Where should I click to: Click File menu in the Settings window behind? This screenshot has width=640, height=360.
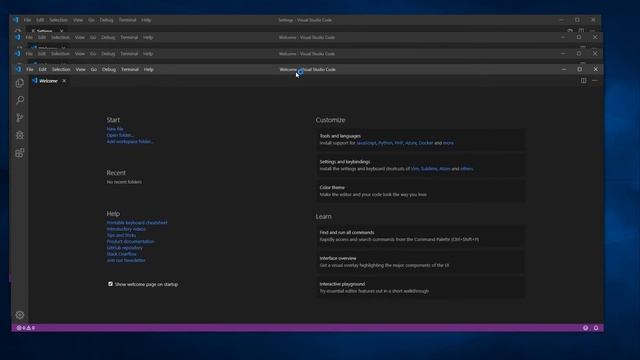click(x=27, y=20)
